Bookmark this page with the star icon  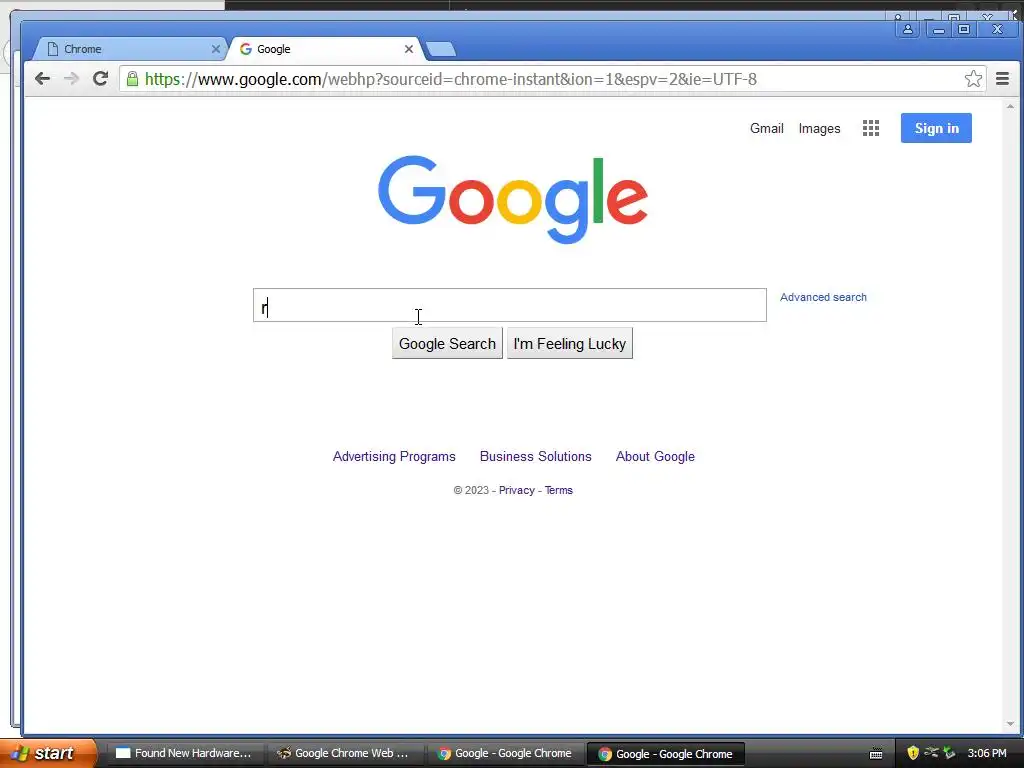(x=973, y=79)
